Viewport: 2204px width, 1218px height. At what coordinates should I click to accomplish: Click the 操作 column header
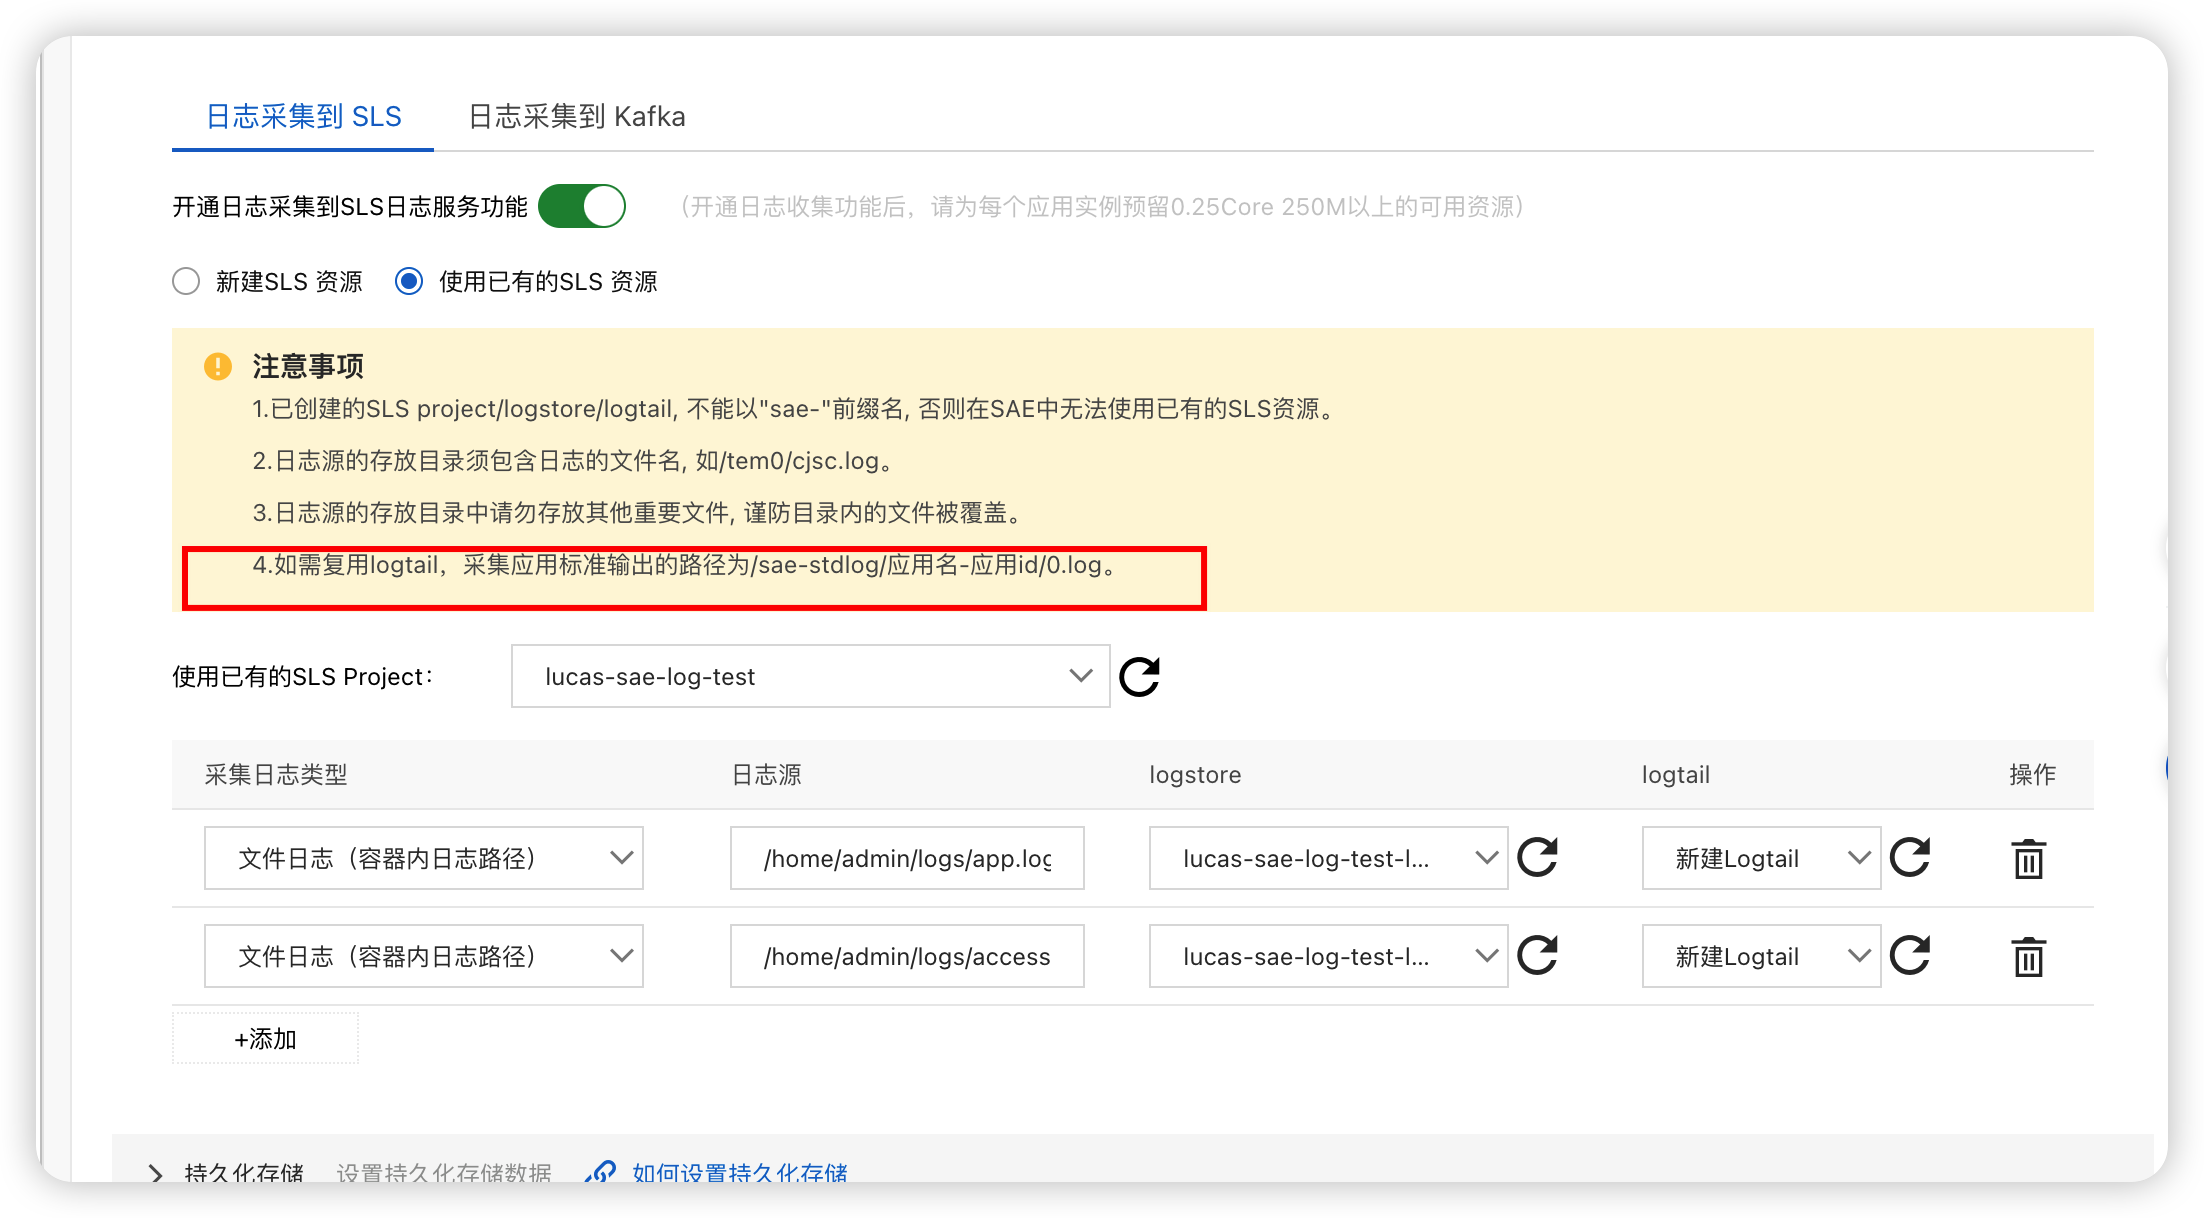point(2033,775)
